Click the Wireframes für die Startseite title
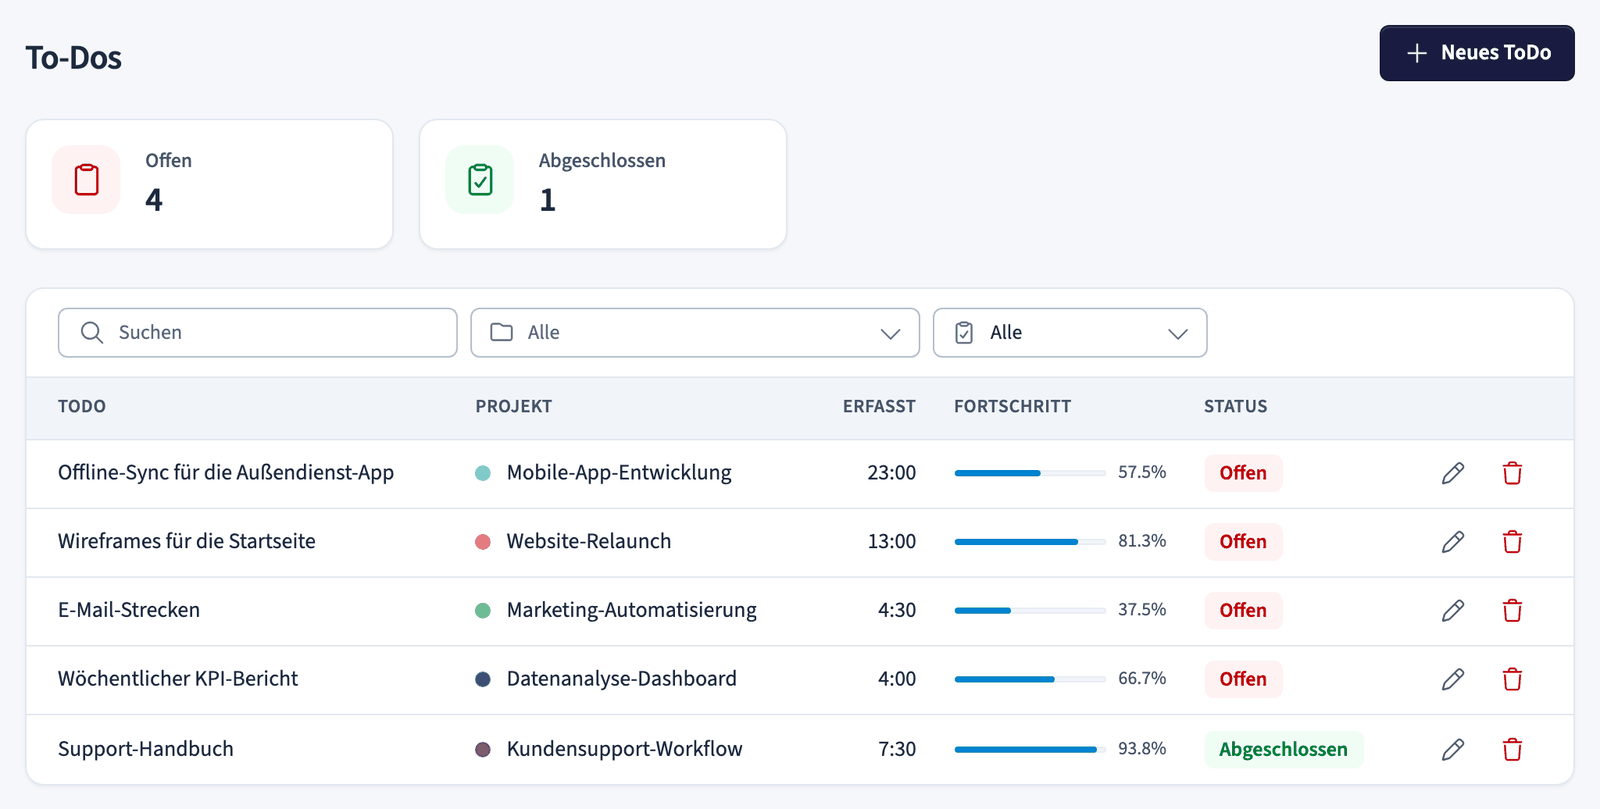The image size is (1600, 809). [x=187, y=541]
